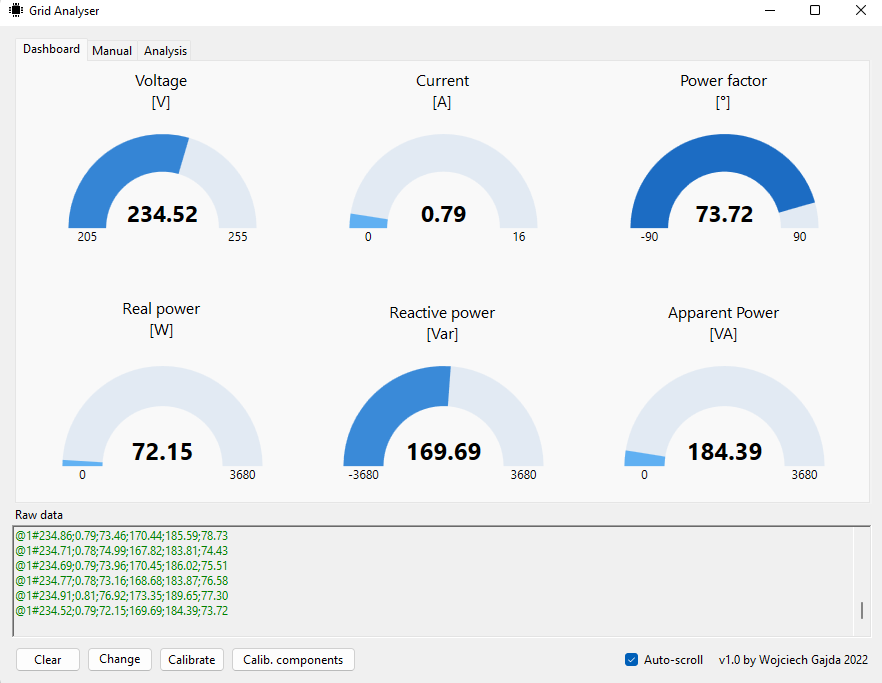The height and width of the screenshot is (683, 882).
Task: Click the Power factor gauge reading 73.72
Action: coord(724,214)
